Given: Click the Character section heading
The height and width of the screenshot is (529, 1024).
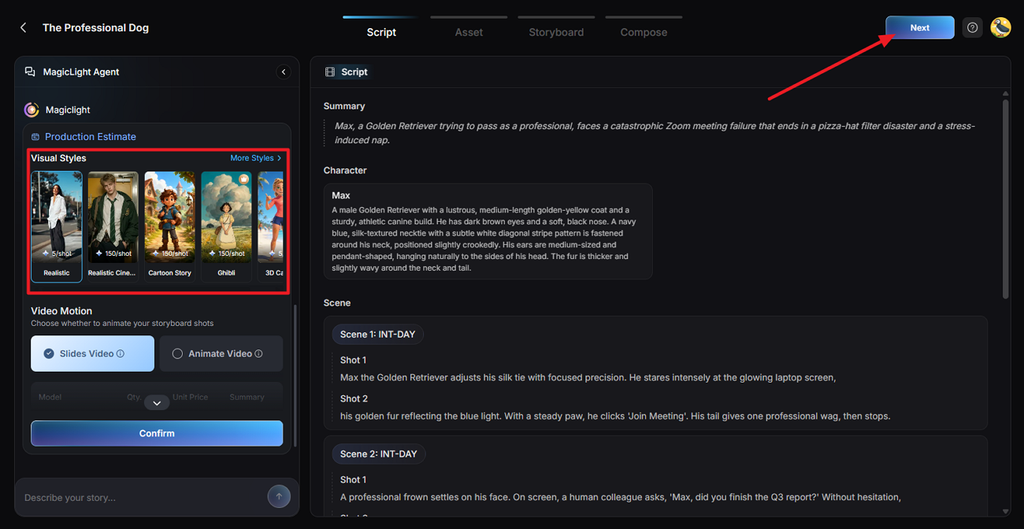Looking at the screenshot, I should (345, 170).
